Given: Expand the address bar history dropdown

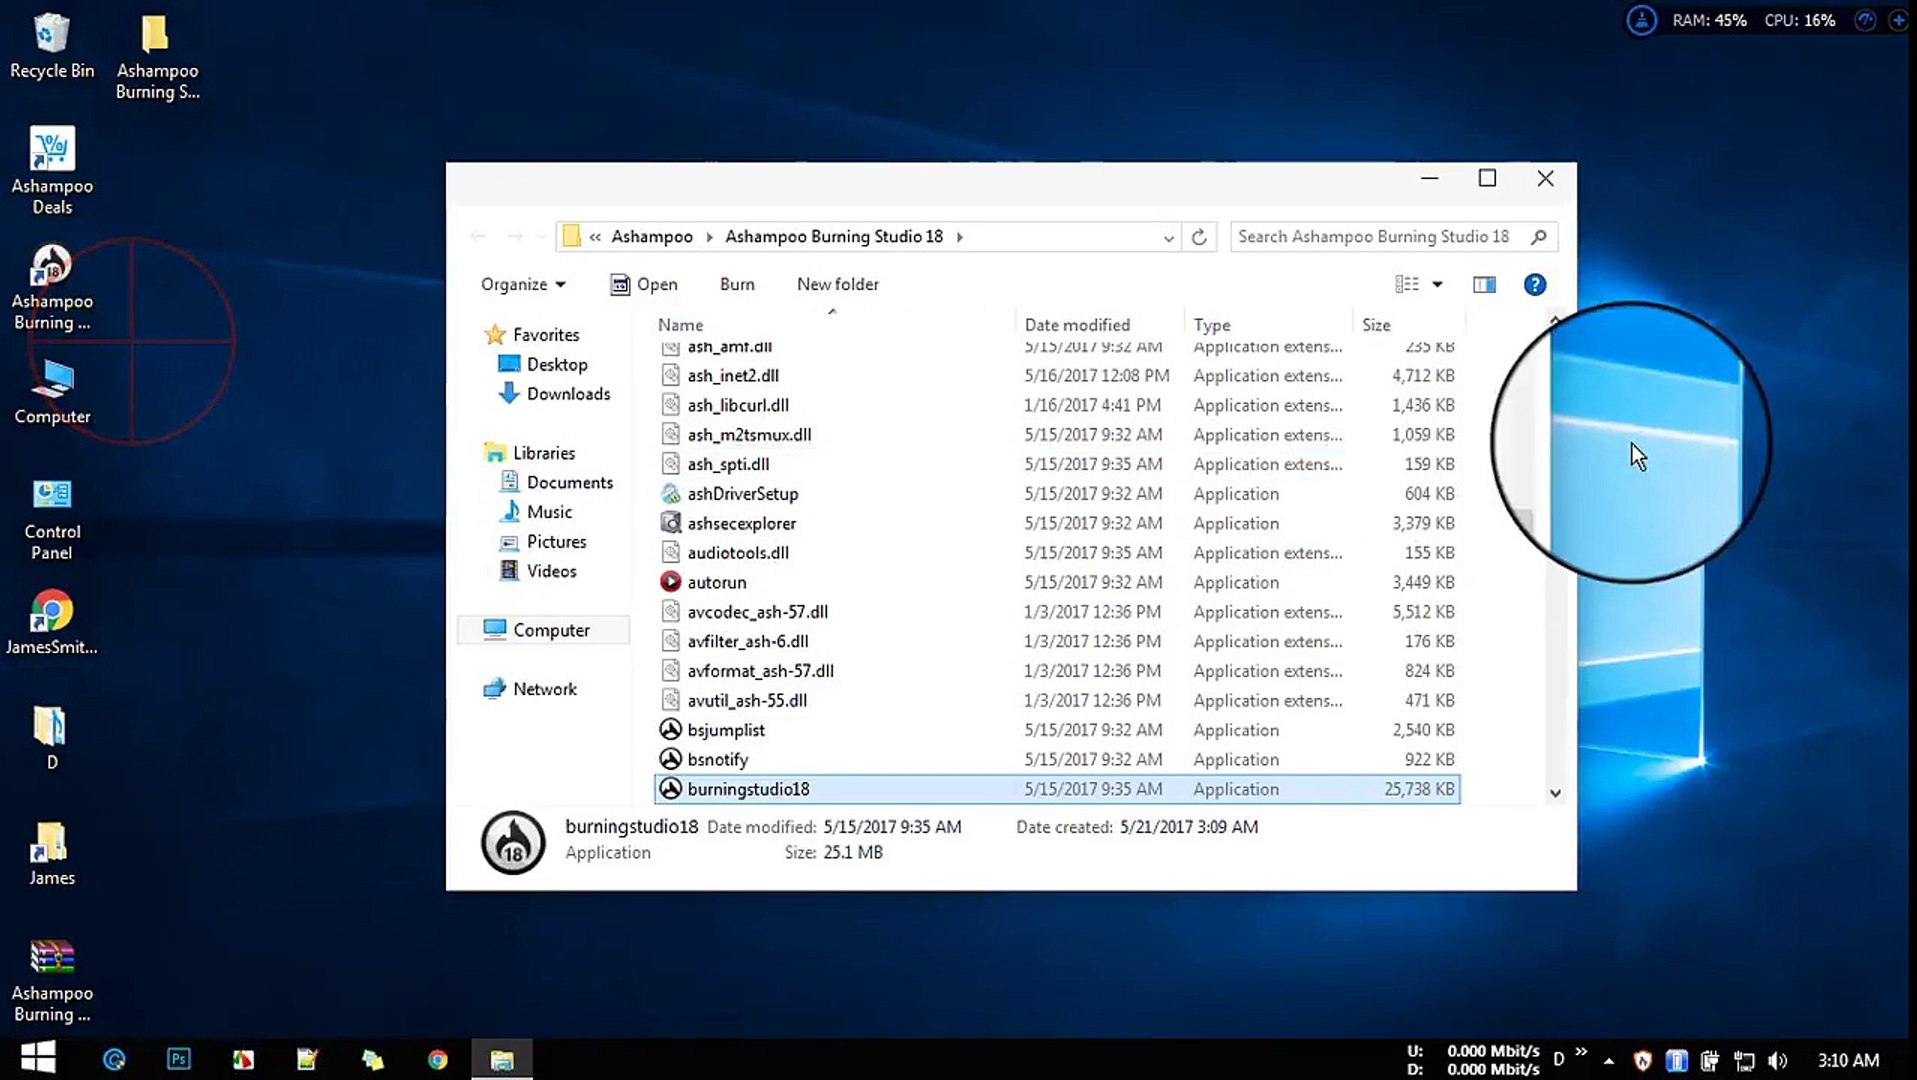Looking at the screenshot, I should [1167, 238].
